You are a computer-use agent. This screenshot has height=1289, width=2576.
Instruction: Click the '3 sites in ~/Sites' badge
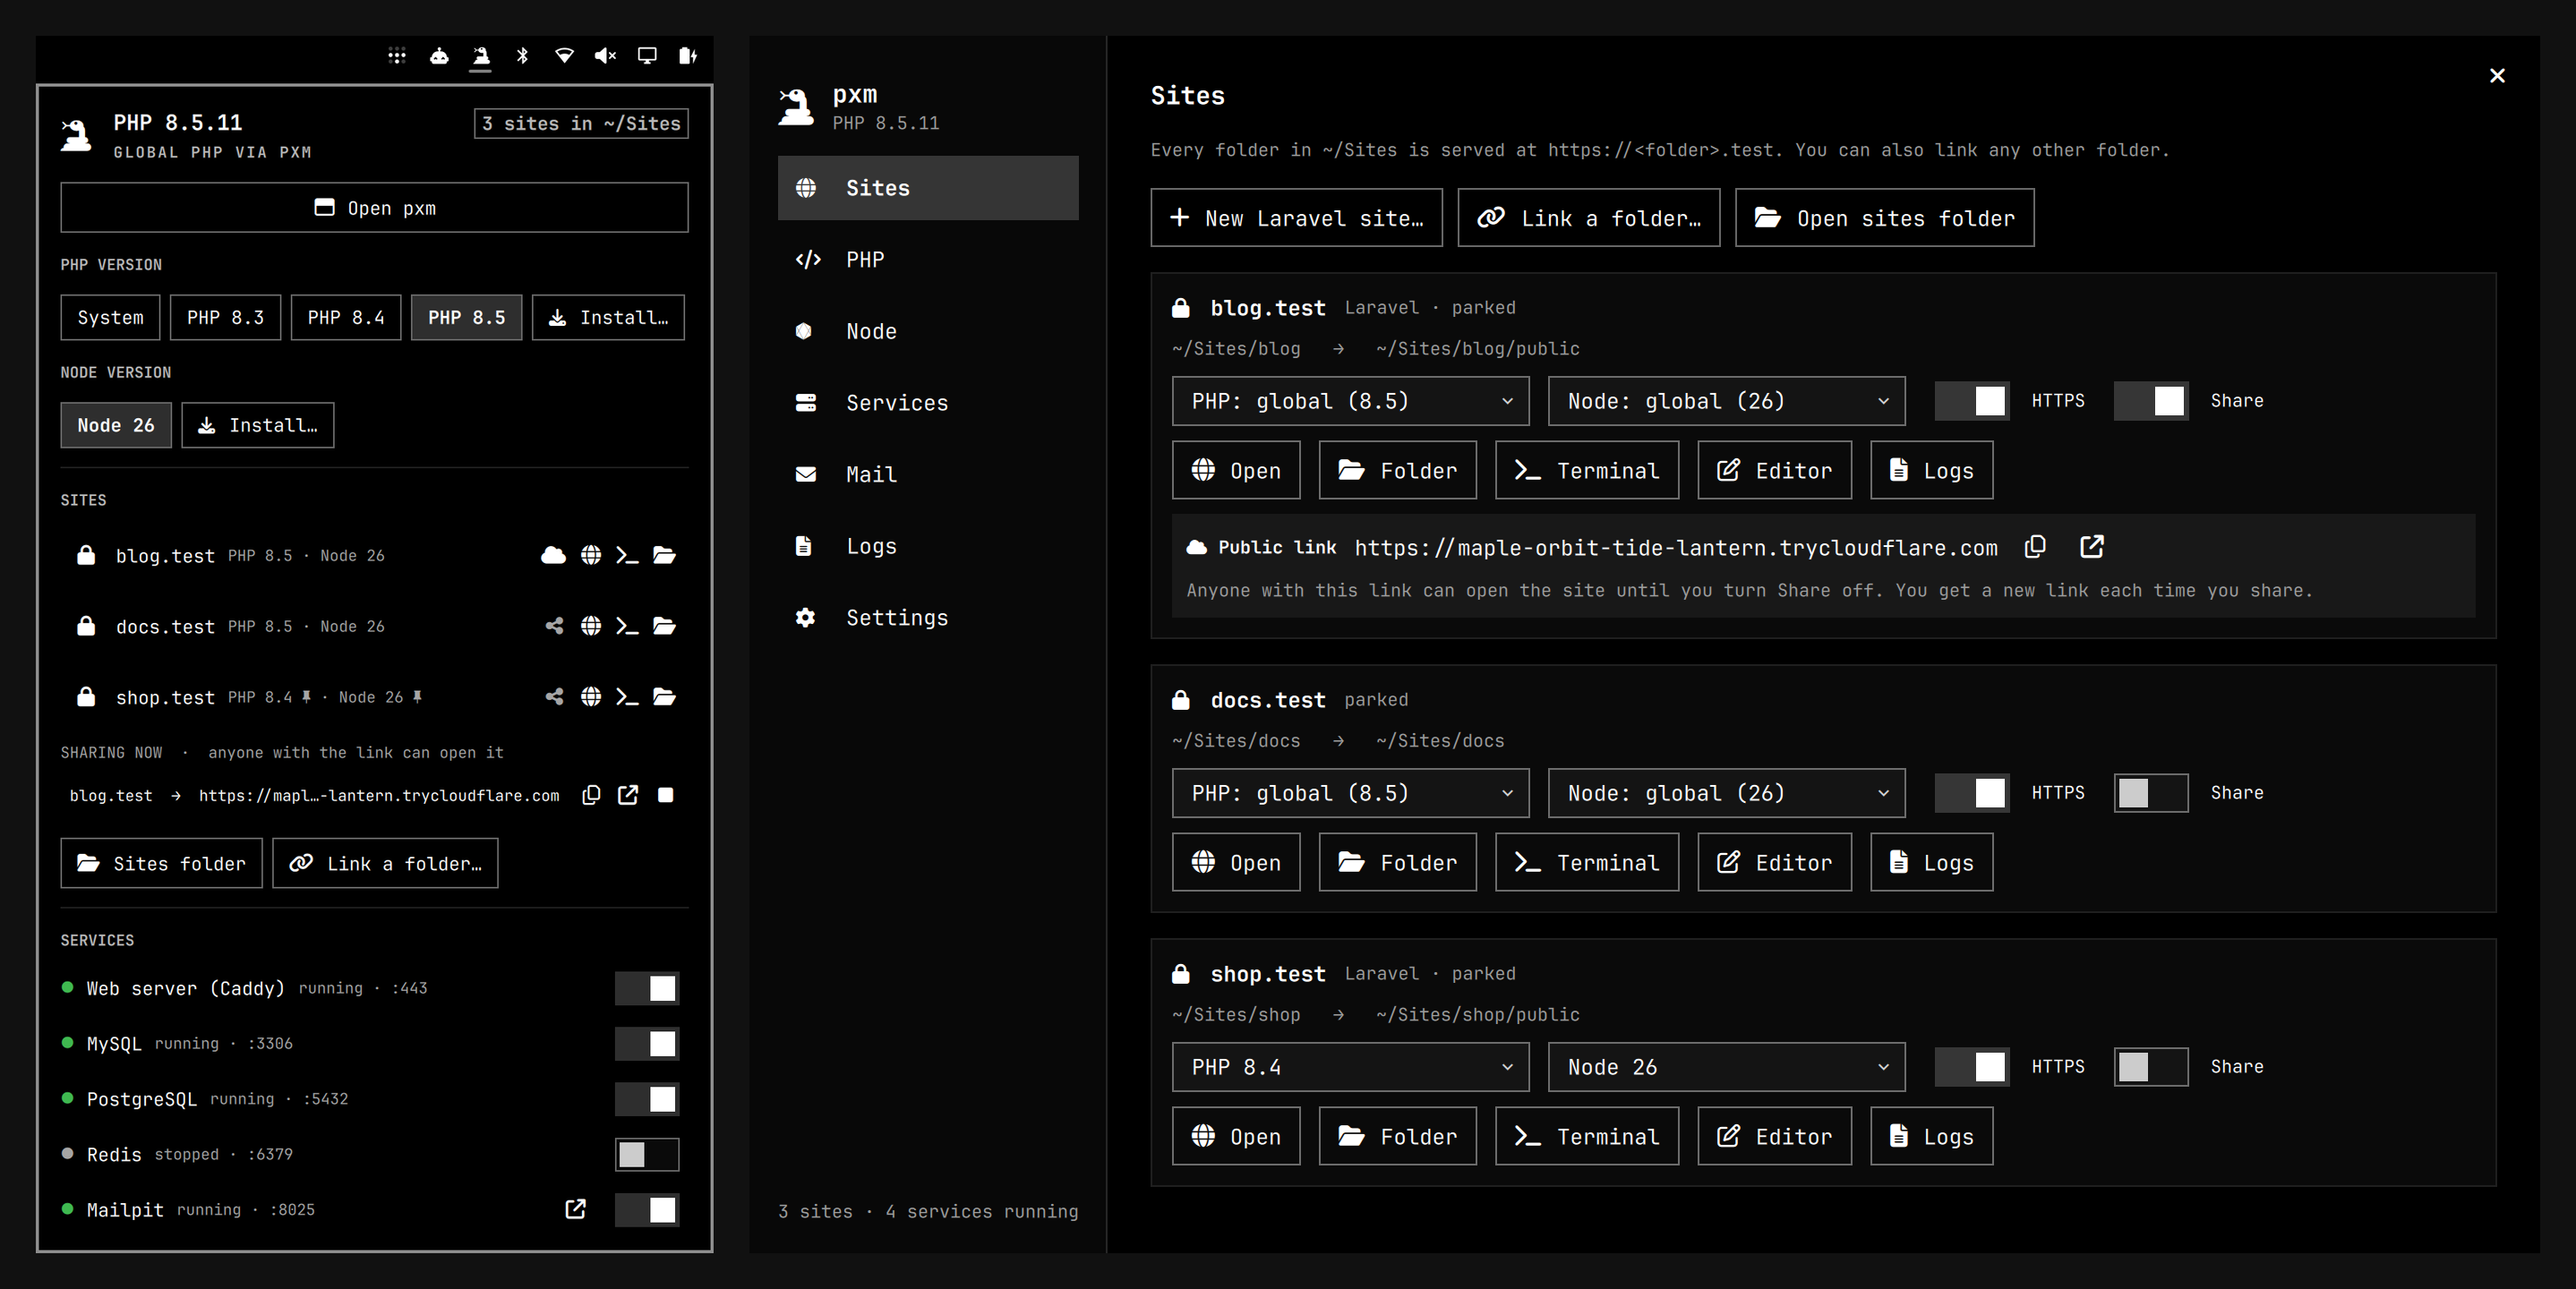(x=581, y=123)
